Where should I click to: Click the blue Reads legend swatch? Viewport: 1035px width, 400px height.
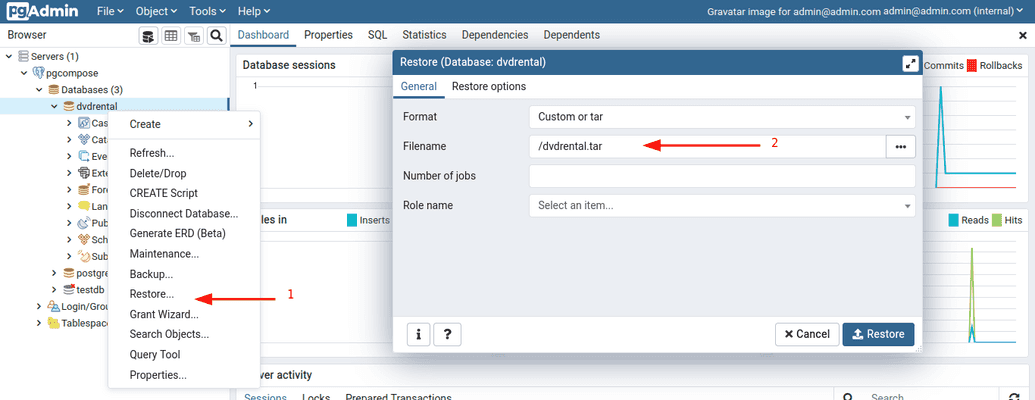coord(954,220)
